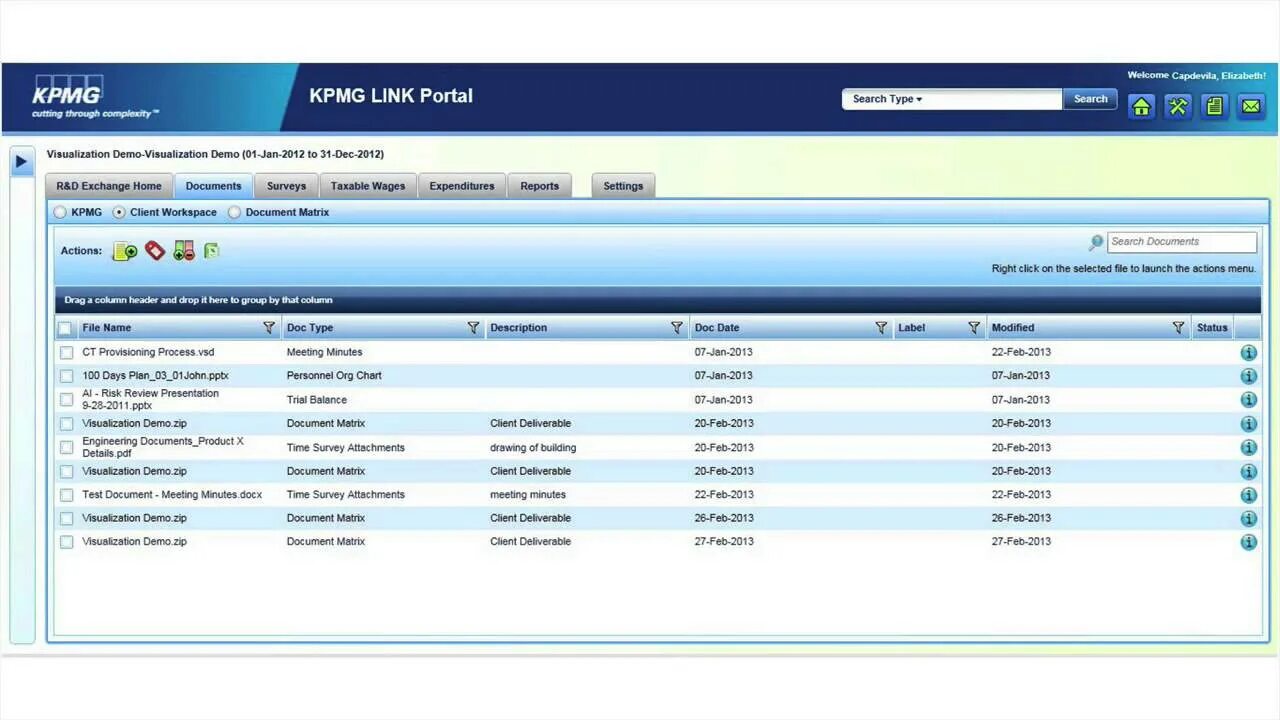The image size is (1280, 720).
Task: Sort by the Status column header
Action: coord(1212,328)
